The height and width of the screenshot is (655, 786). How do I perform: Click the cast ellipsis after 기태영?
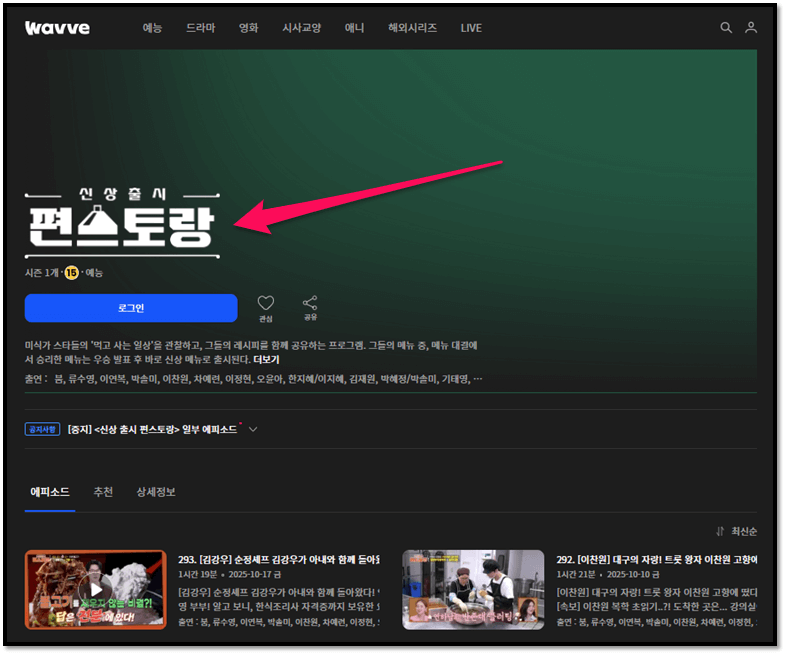pyautogui.click(x=478, y=379)
